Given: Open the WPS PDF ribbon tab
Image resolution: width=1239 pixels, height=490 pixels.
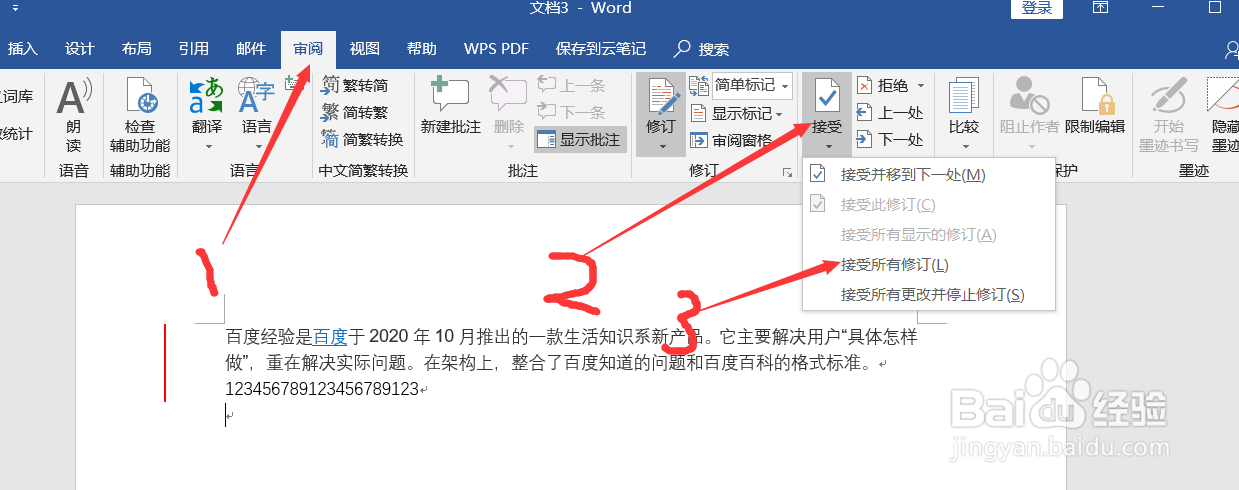Looking at the screenshot, I should [x=496, y=49].
